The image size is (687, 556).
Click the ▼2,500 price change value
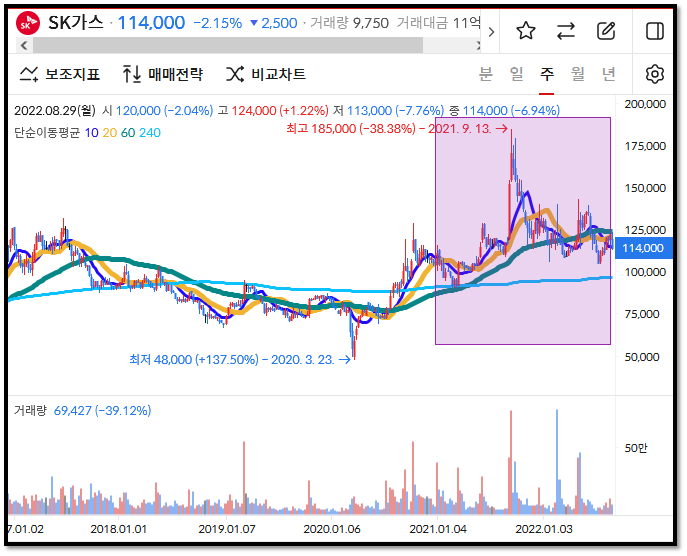(x=273, y=23)
